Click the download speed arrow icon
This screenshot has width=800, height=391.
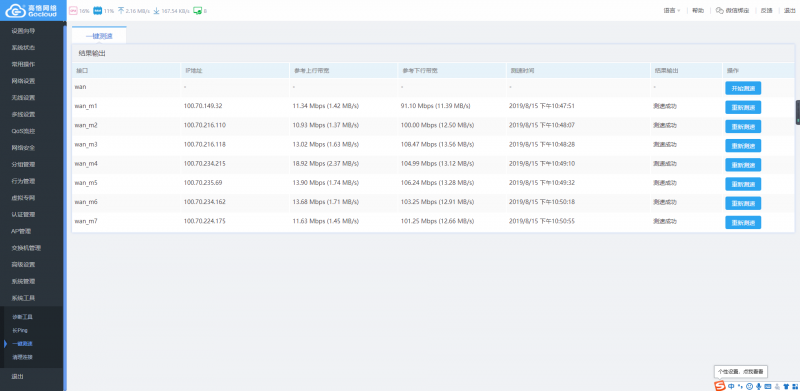[157, 11]
